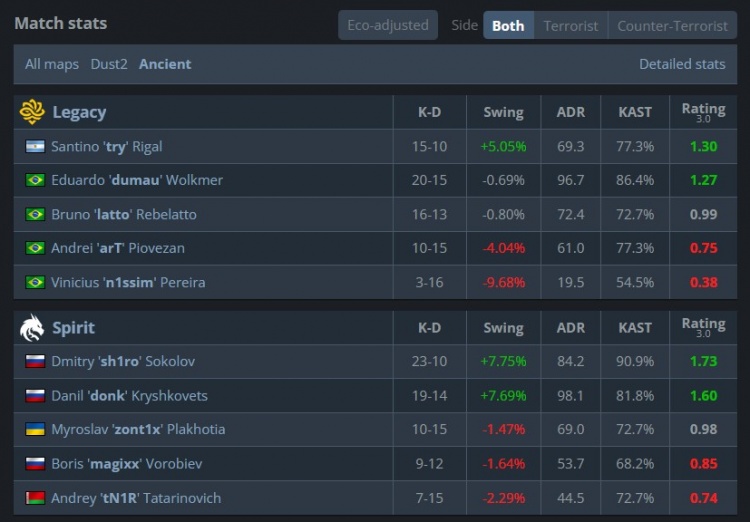Open Danil 'donk' Kryshkovets's player profile
This screenshot has width=750, height=522.
tap(129, 396)
